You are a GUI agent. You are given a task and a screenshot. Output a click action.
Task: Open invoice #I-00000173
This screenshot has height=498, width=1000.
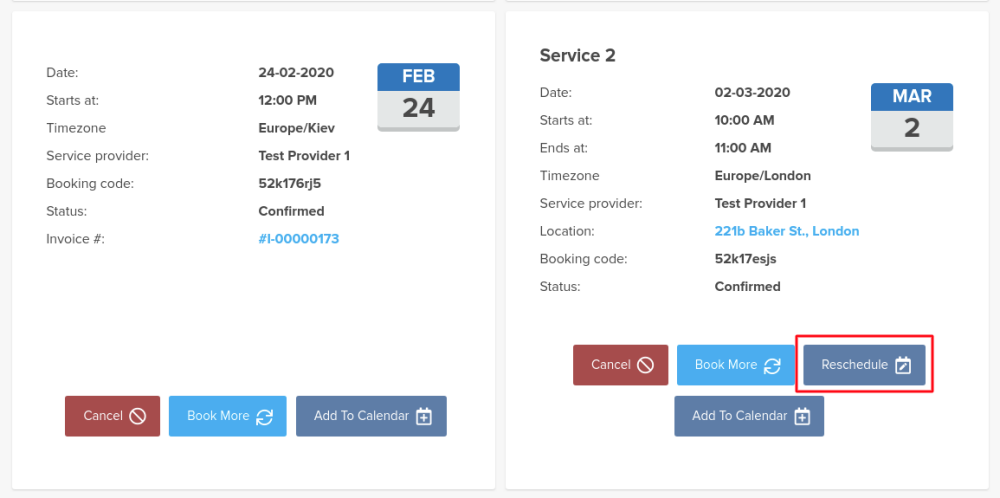click(298, 239)
